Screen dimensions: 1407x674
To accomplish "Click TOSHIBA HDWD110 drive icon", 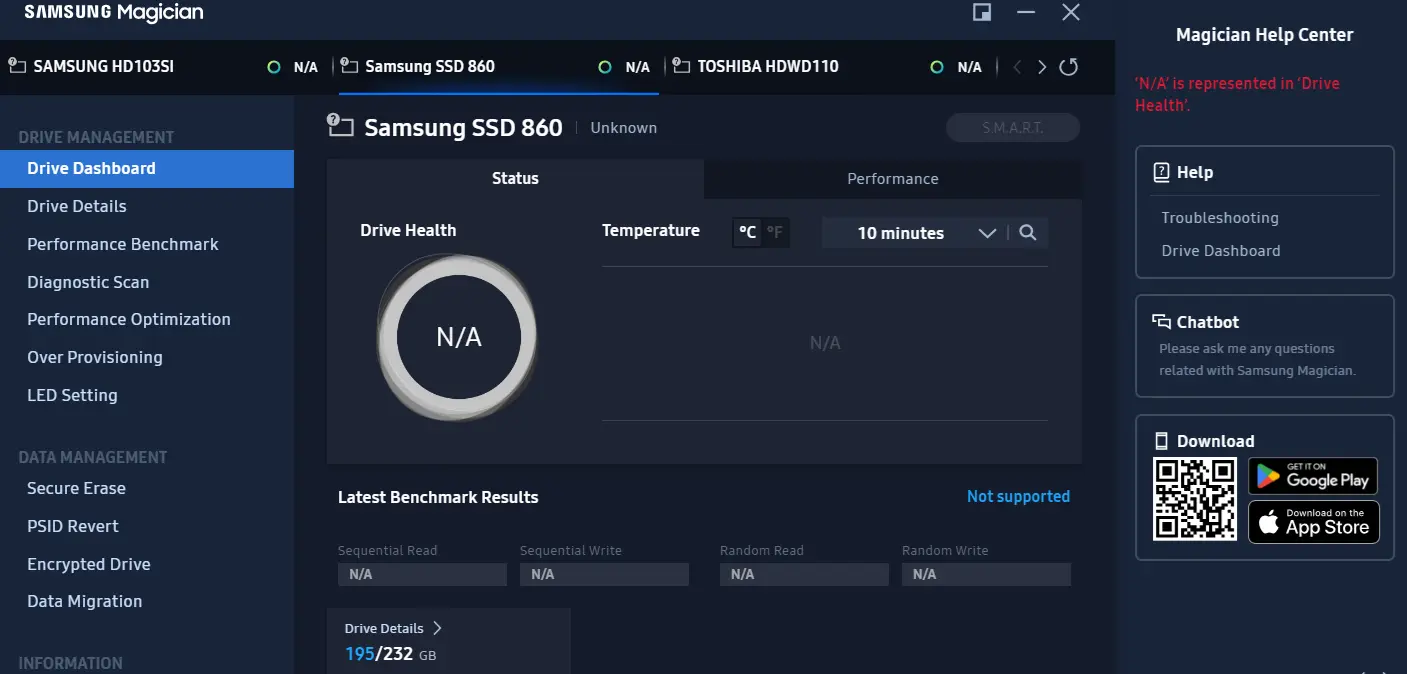I will [681, 66].
